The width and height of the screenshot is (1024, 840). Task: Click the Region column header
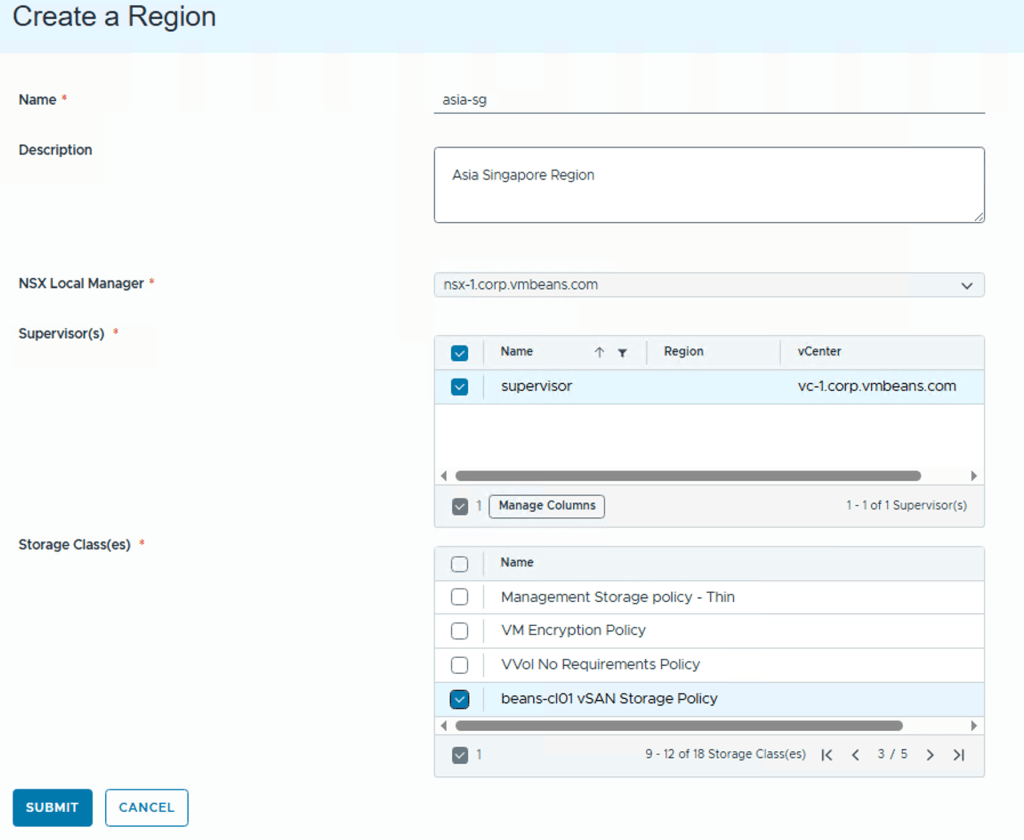click(684, 352)
